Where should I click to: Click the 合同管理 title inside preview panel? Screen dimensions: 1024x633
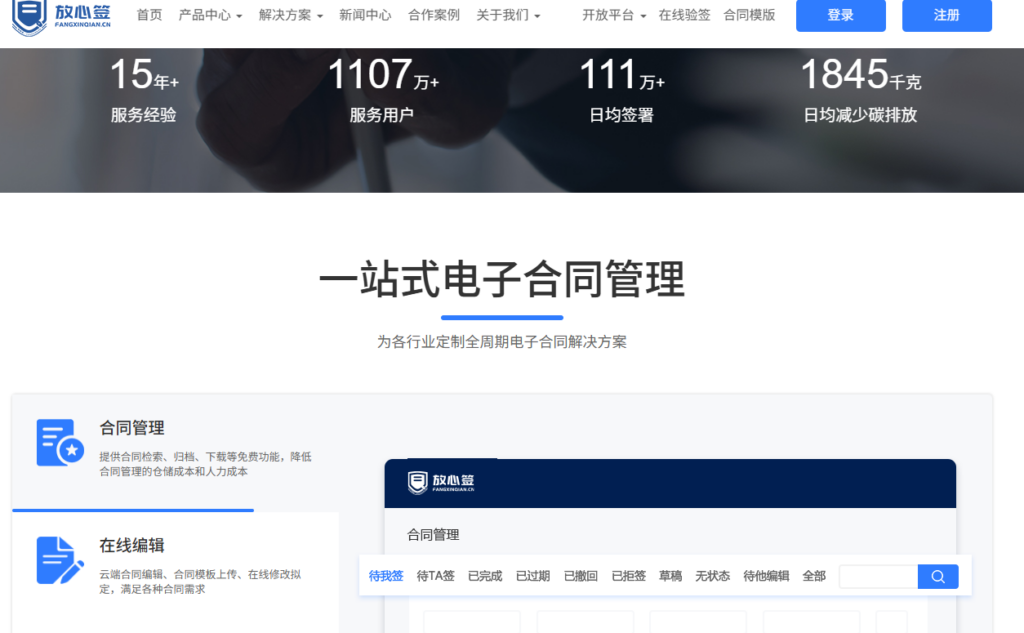(x=433, y=535)
